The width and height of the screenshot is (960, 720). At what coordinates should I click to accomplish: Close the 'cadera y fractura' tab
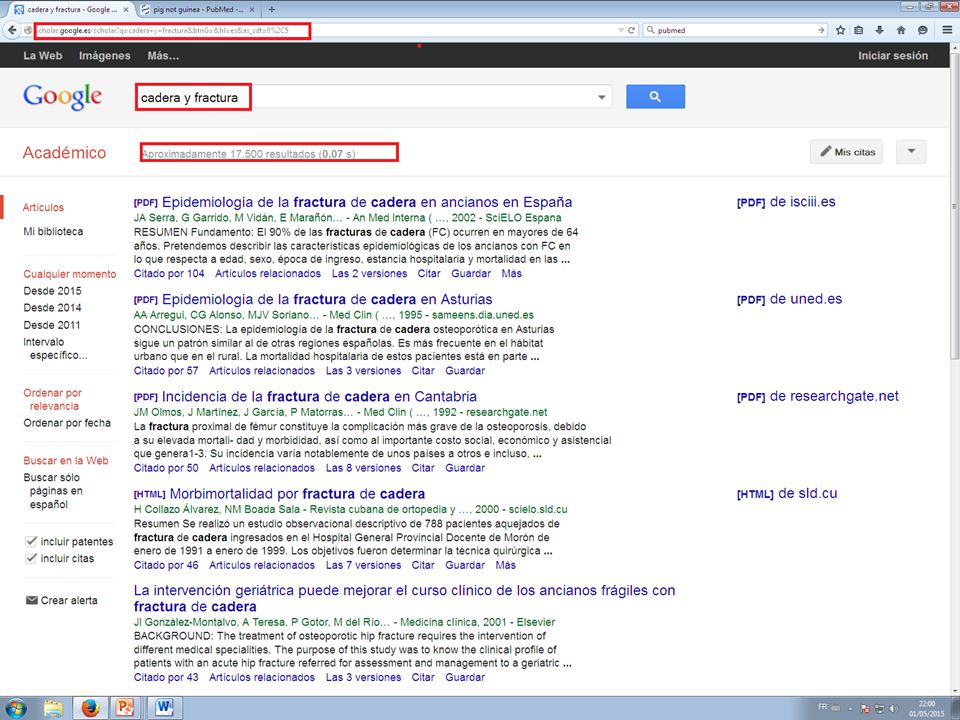pyautogui.click(x=126, y=10)
